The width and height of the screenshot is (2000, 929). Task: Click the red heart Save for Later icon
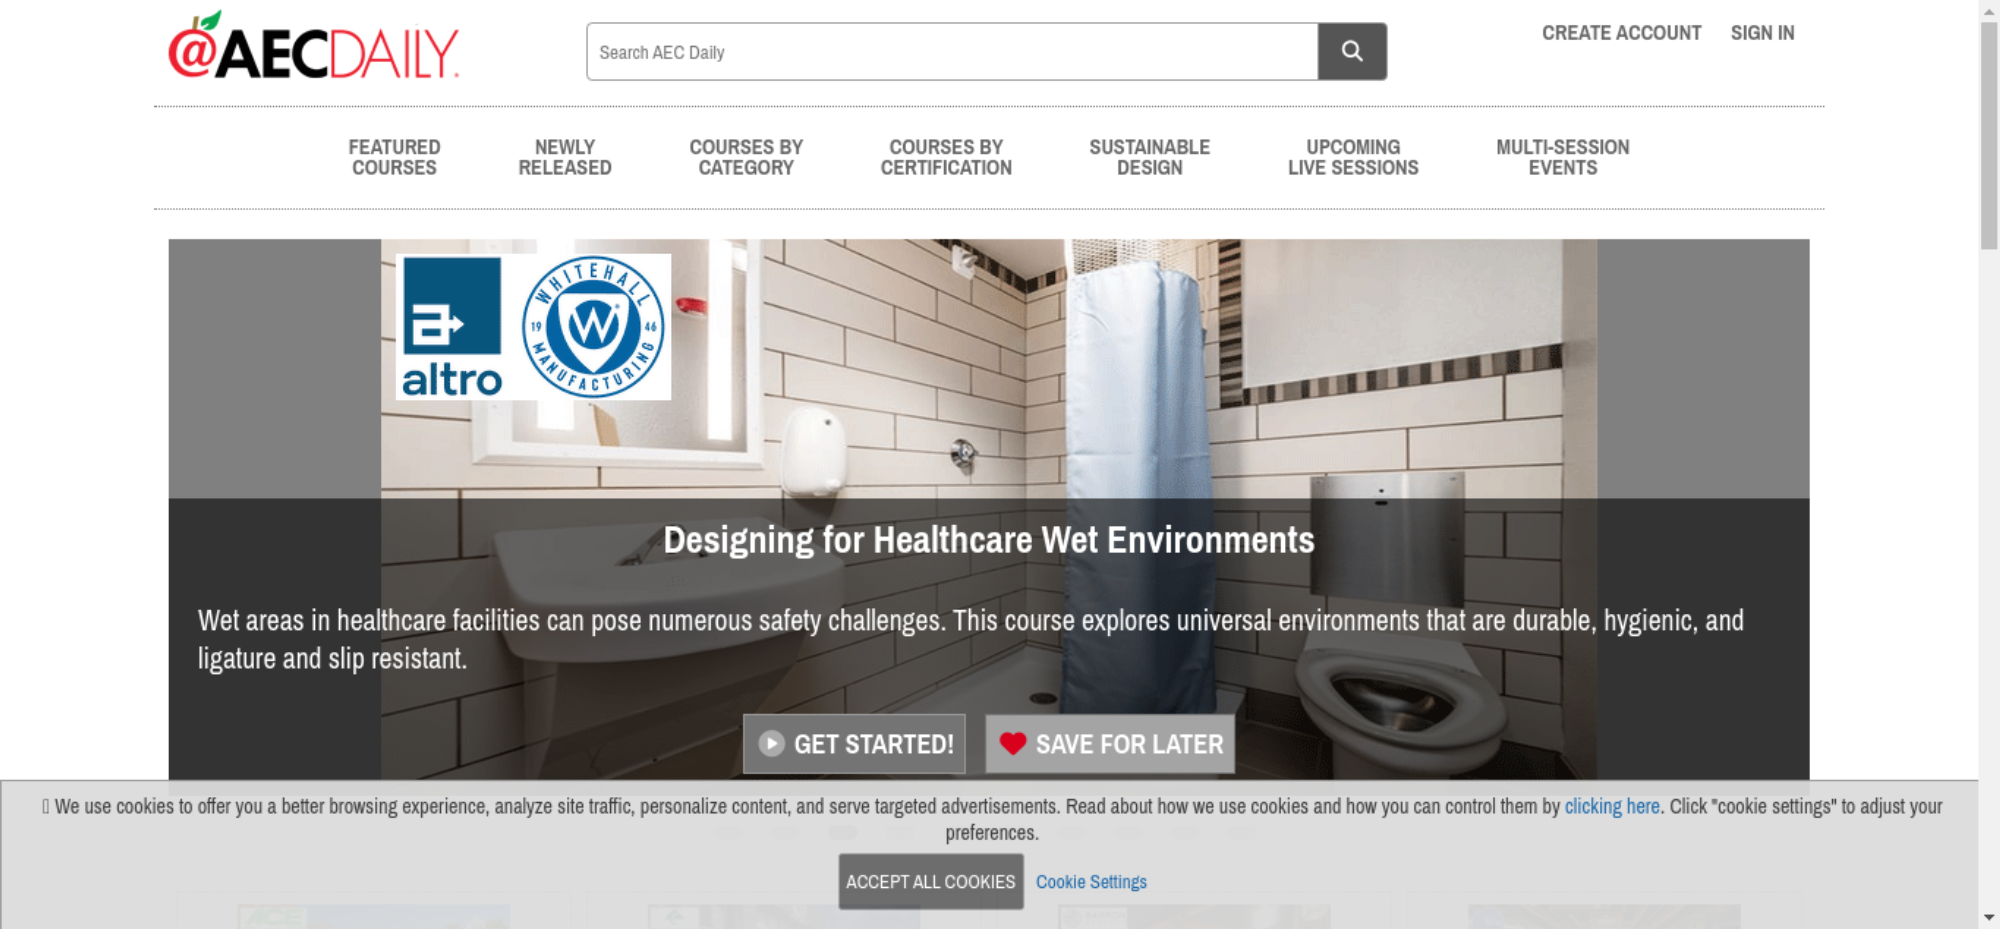point(1013,744)
